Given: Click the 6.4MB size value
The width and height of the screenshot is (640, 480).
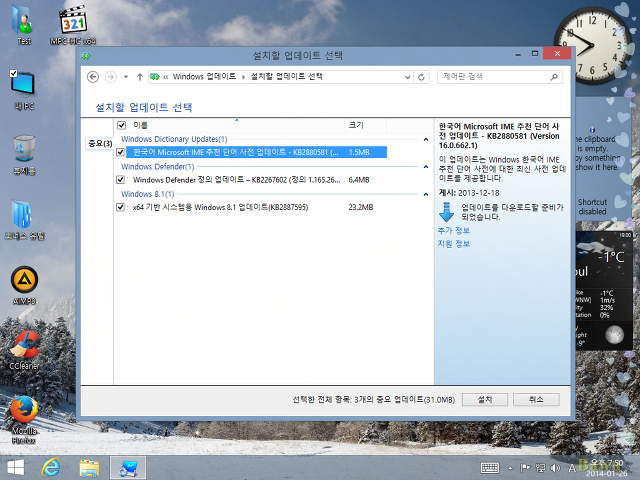Looking at the screenshot, I should click(x=359, y=180).
